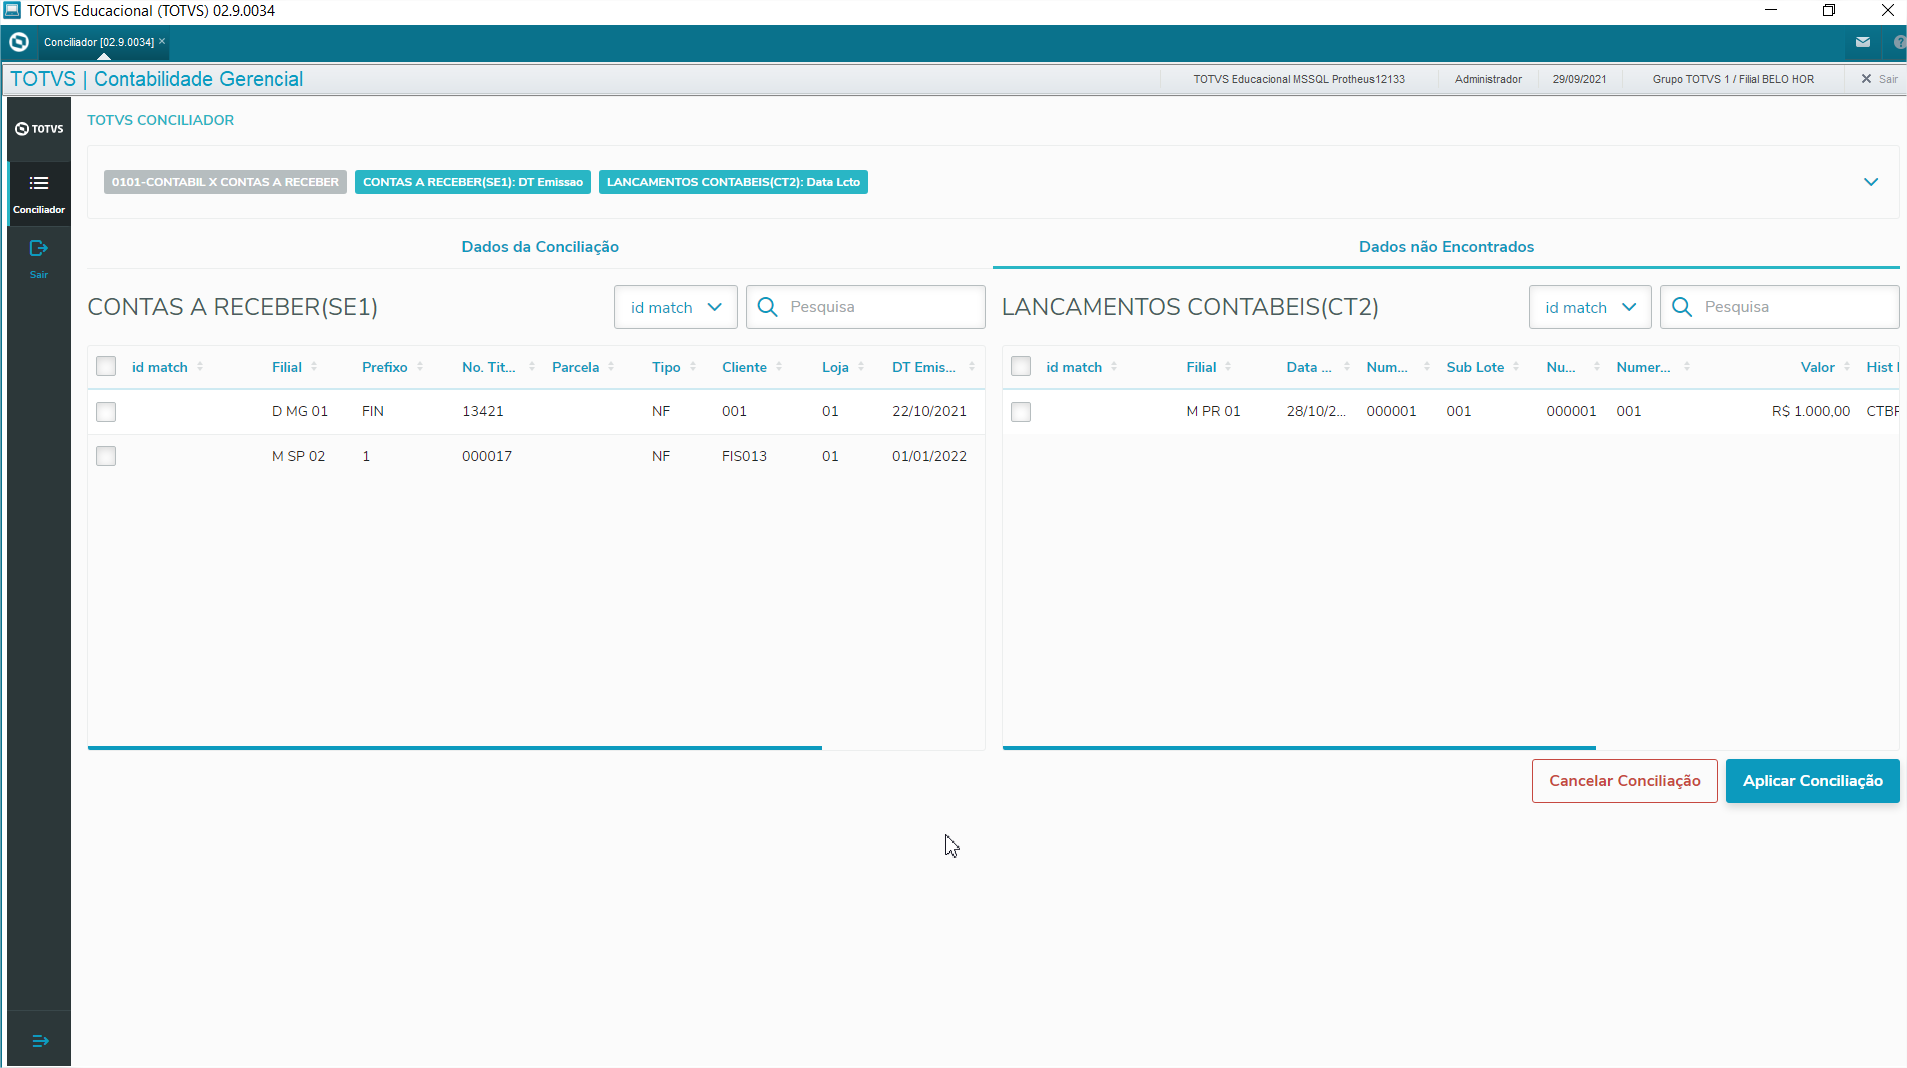
Task: Open the mail envelope icon
Action: click(1863, 42)
